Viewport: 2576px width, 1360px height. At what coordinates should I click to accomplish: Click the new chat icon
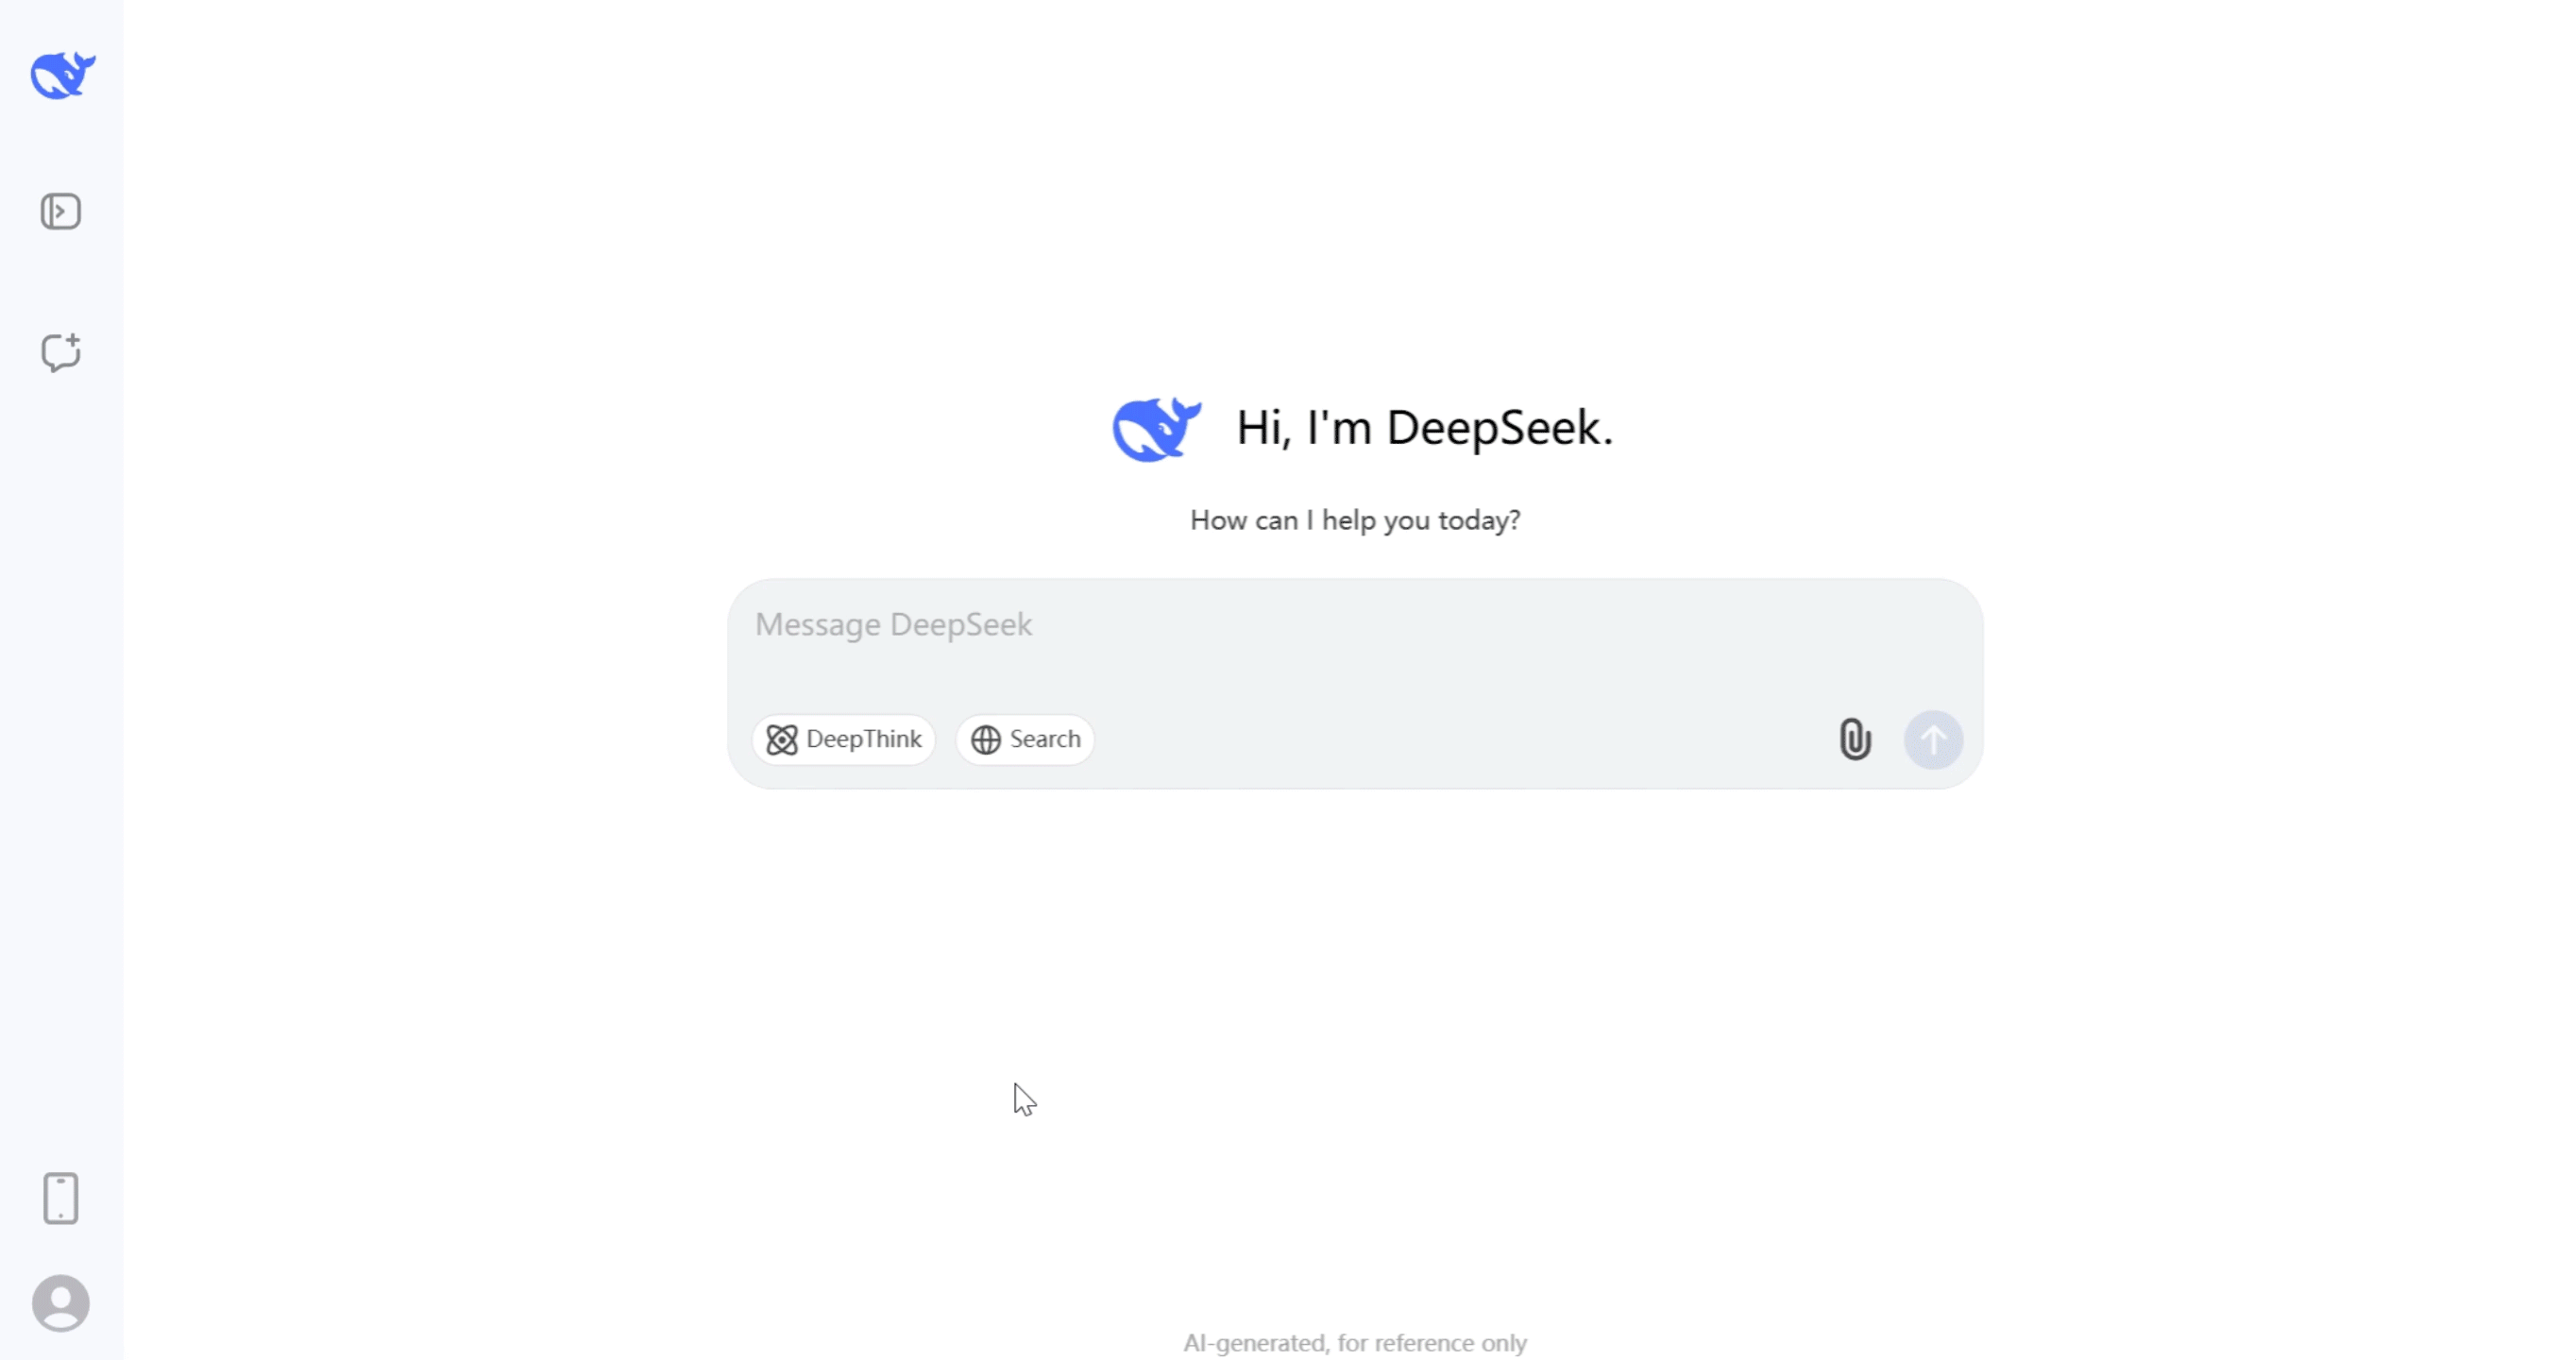click(x=61, y=353)
